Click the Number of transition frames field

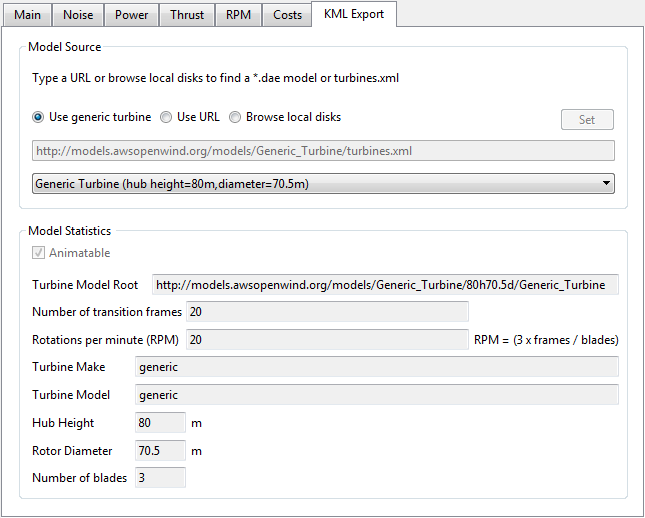click(x=326, y=312)
